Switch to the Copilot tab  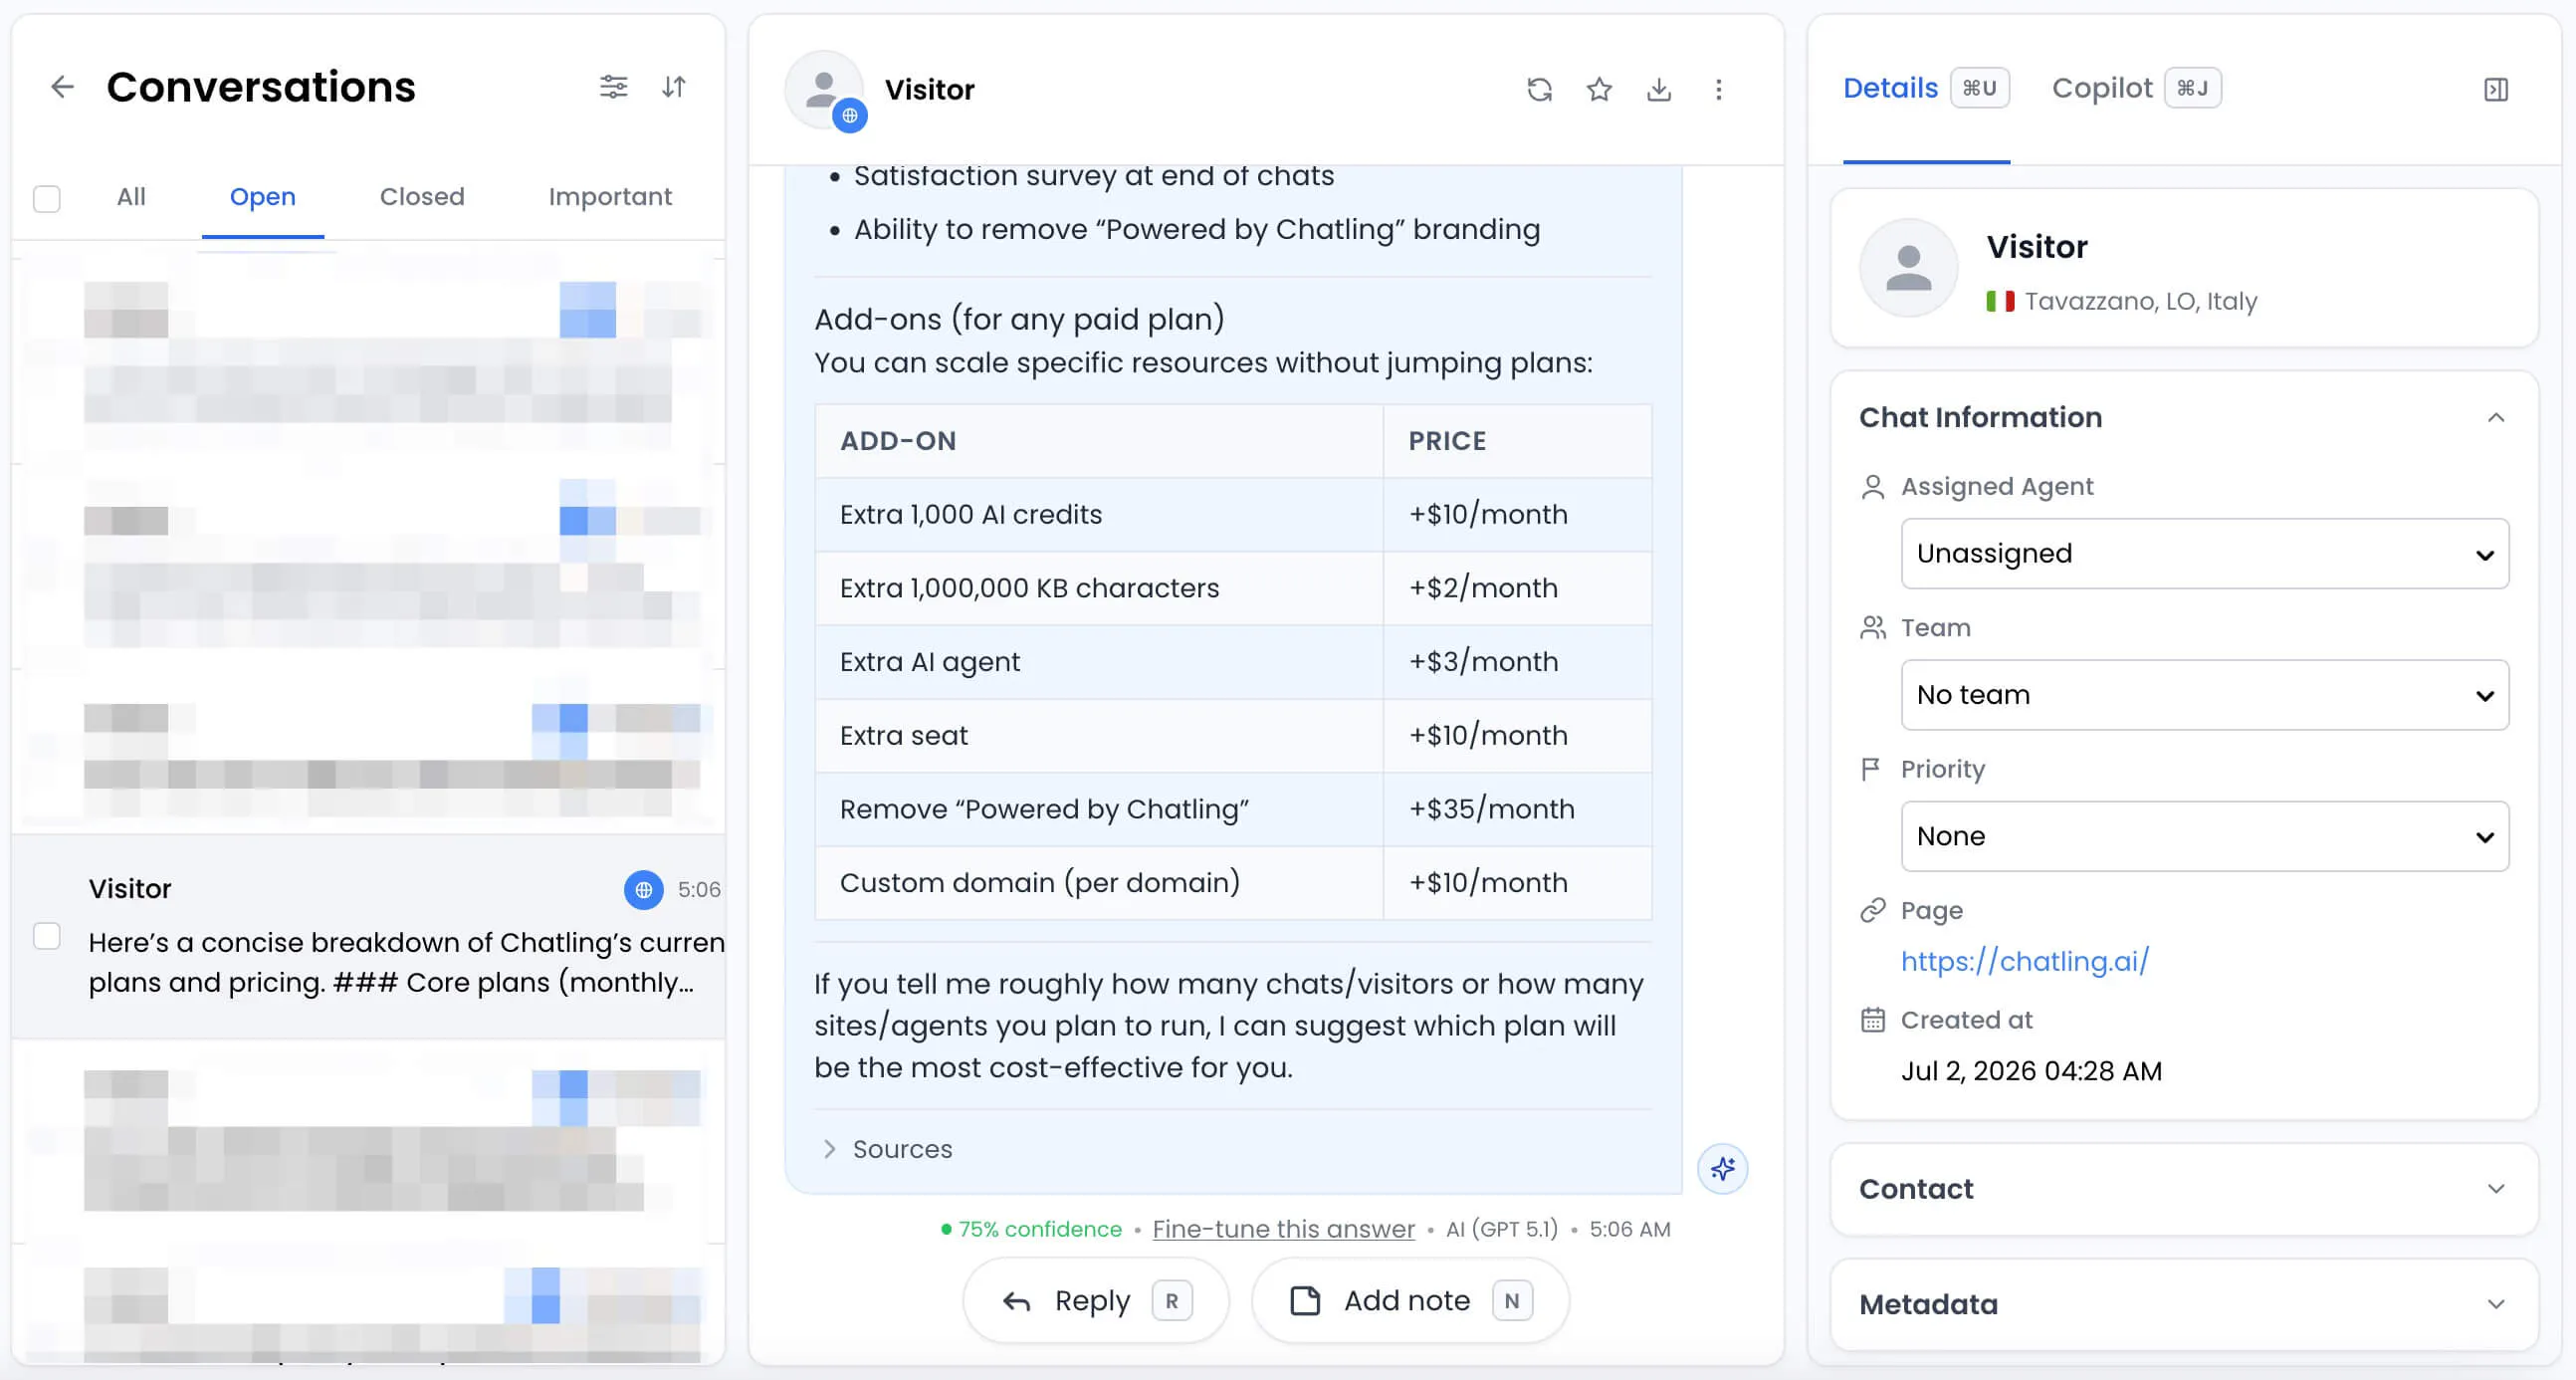tap(2136, 88)
